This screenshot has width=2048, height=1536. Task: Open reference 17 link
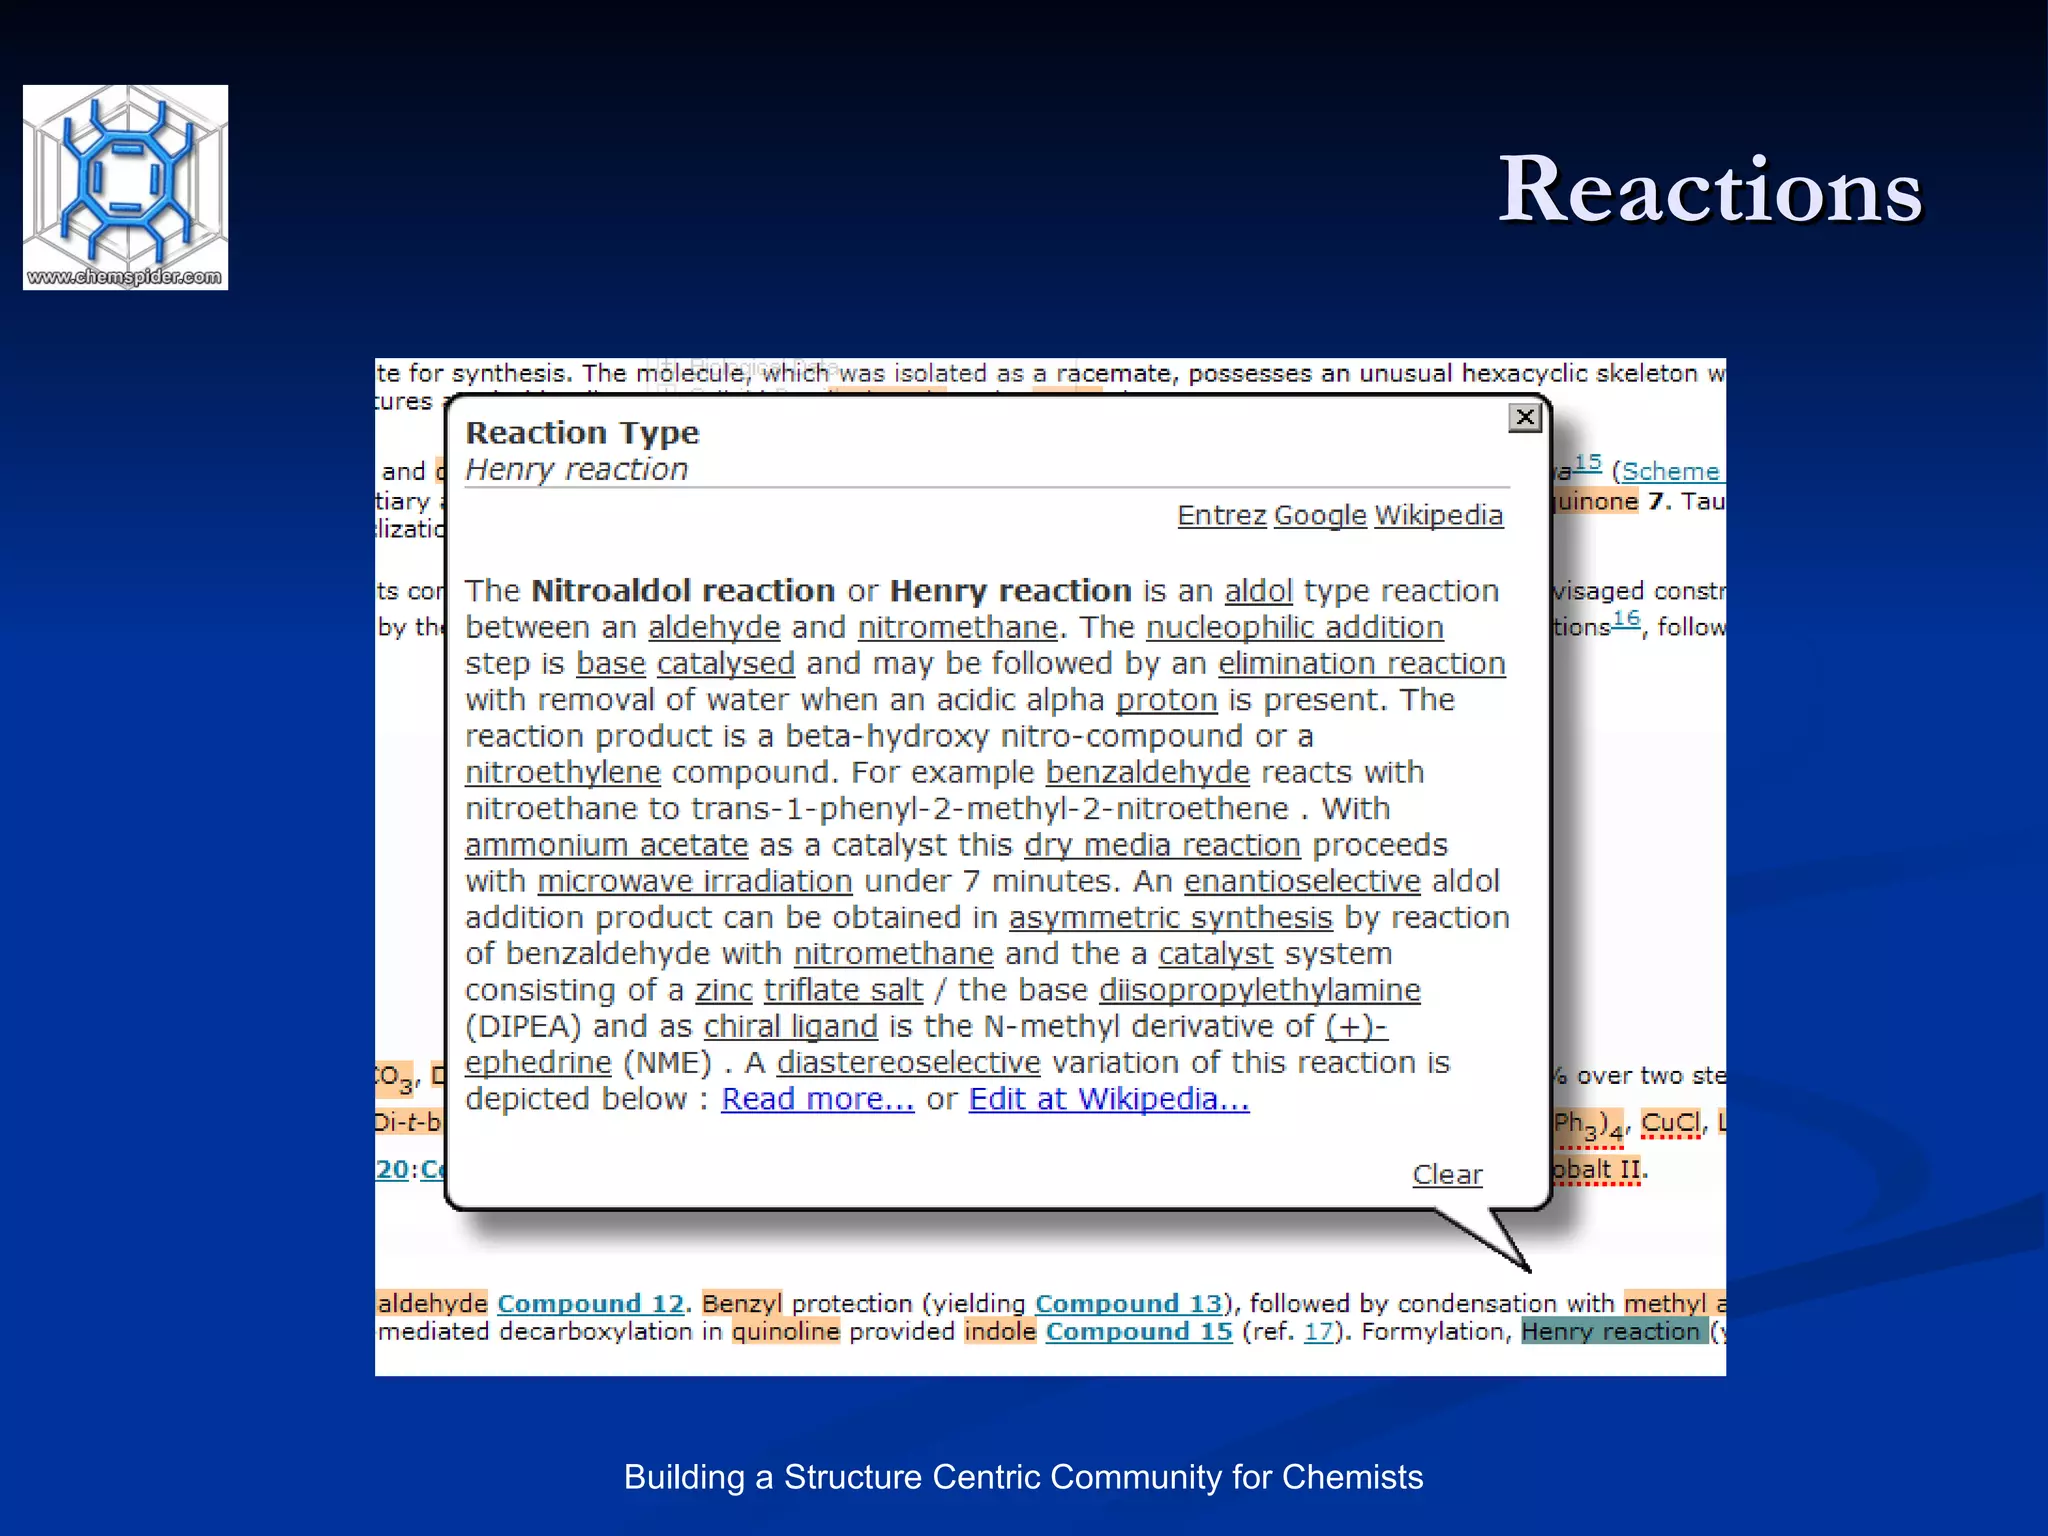(1319, 1332)
